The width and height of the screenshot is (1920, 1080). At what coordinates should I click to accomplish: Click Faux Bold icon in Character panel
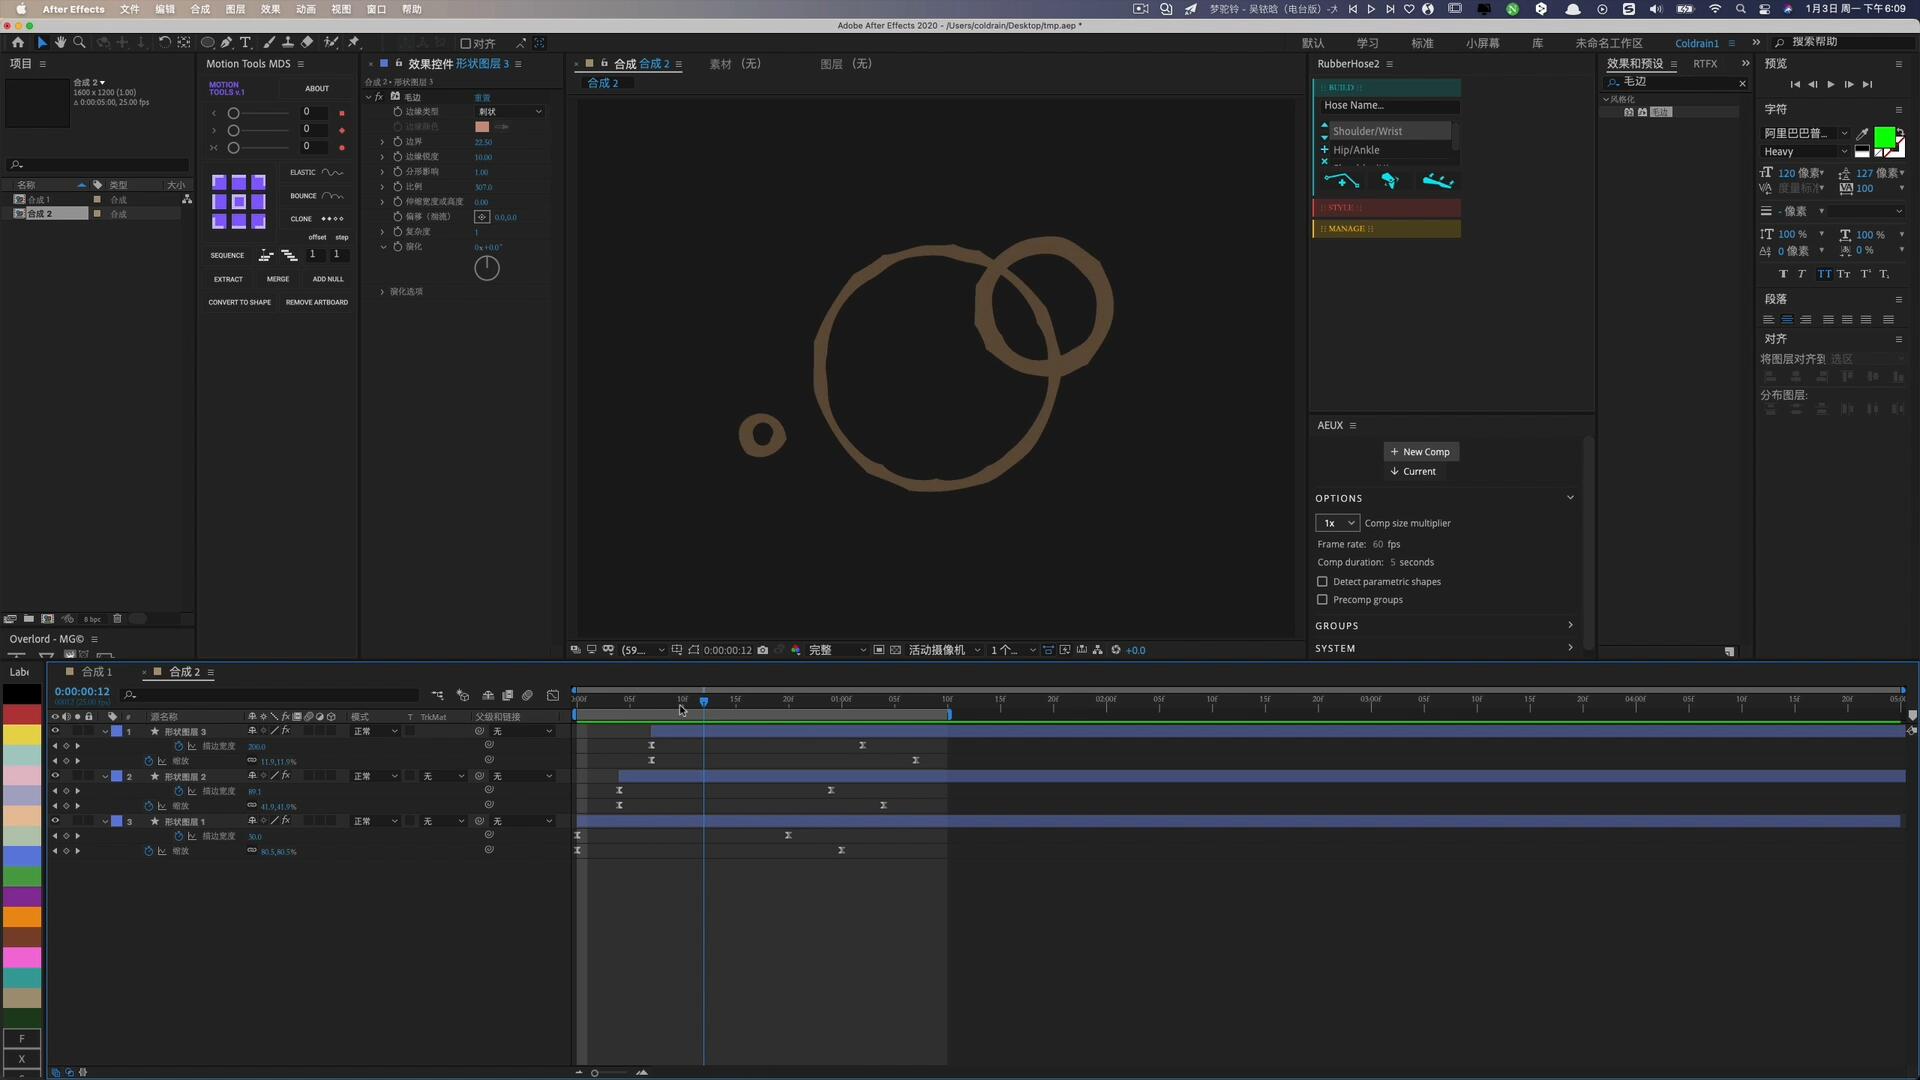1783,274
